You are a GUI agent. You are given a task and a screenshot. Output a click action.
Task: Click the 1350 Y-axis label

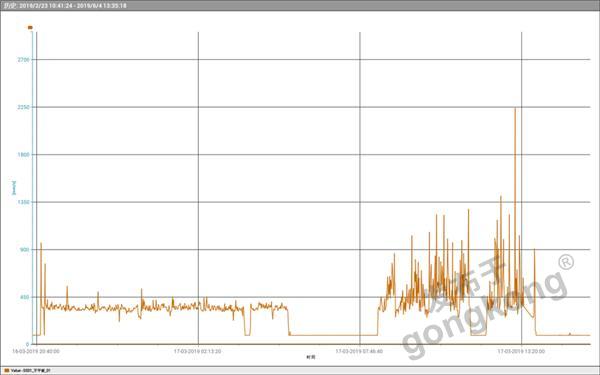(x=23, y=202)
